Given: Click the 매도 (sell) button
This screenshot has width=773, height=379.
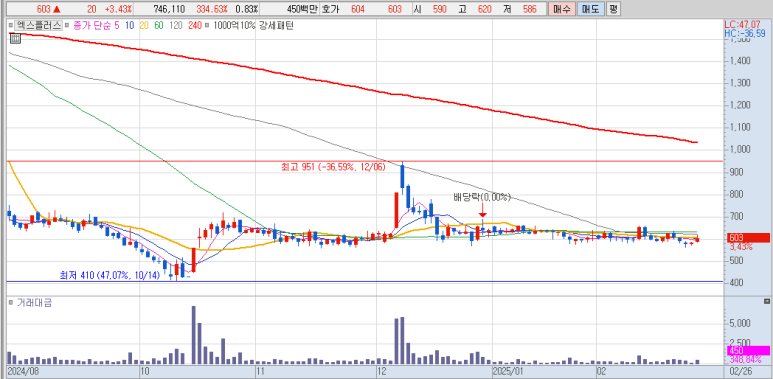Looking at the screenshot, I should [590, 9].
